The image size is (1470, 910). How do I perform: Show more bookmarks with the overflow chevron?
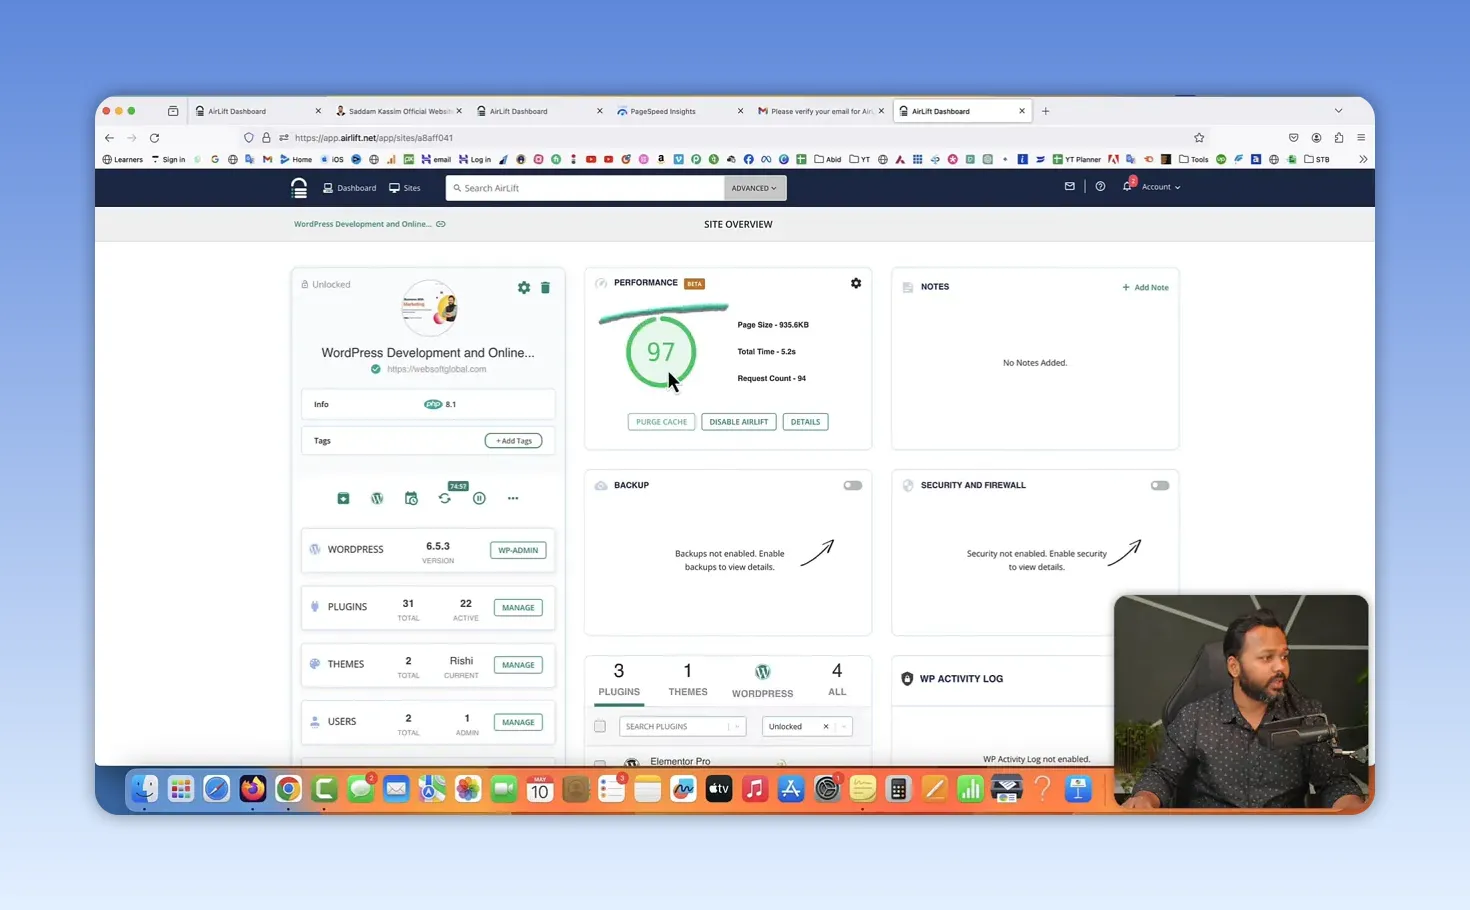click(x=1362, y=159)
